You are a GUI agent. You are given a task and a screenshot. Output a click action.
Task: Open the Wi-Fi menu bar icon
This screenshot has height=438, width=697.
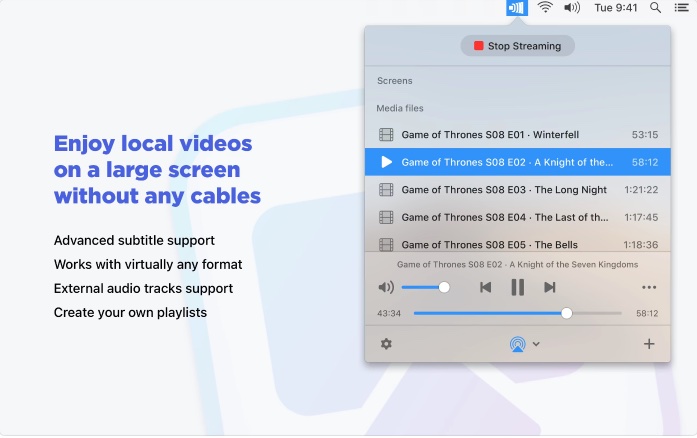(545, 8)
